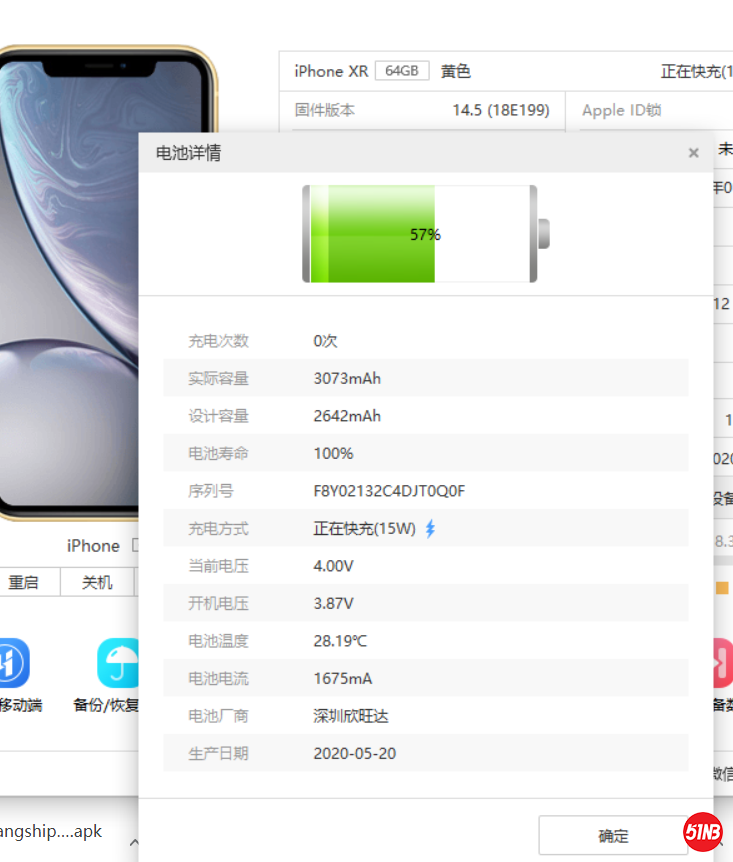Open the 备份/恢复 umbrella icon
The image size is (733, 862).
pos(118,664)
